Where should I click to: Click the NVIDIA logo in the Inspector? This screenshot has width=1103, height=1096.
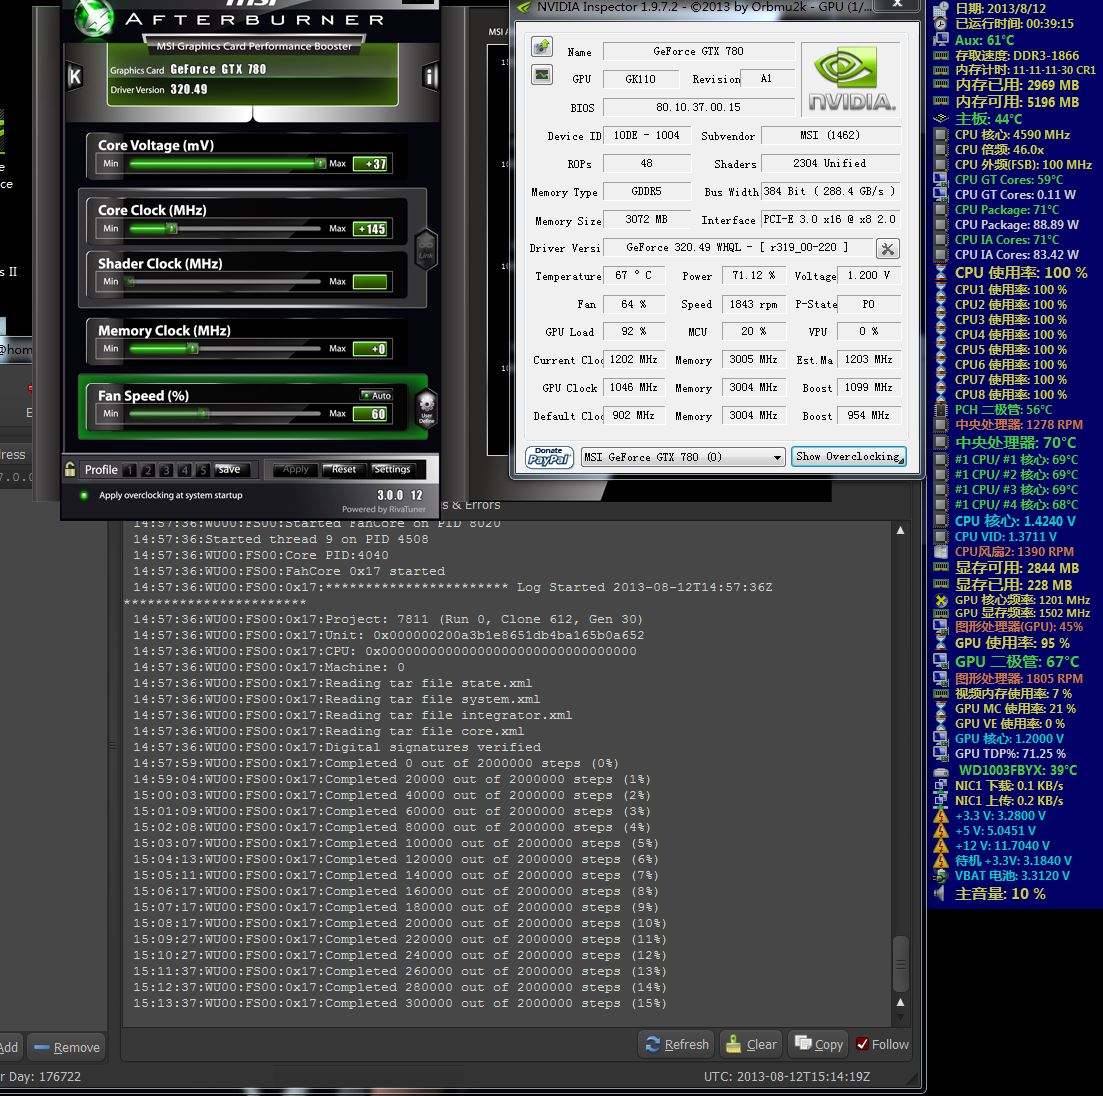point(851,79)
